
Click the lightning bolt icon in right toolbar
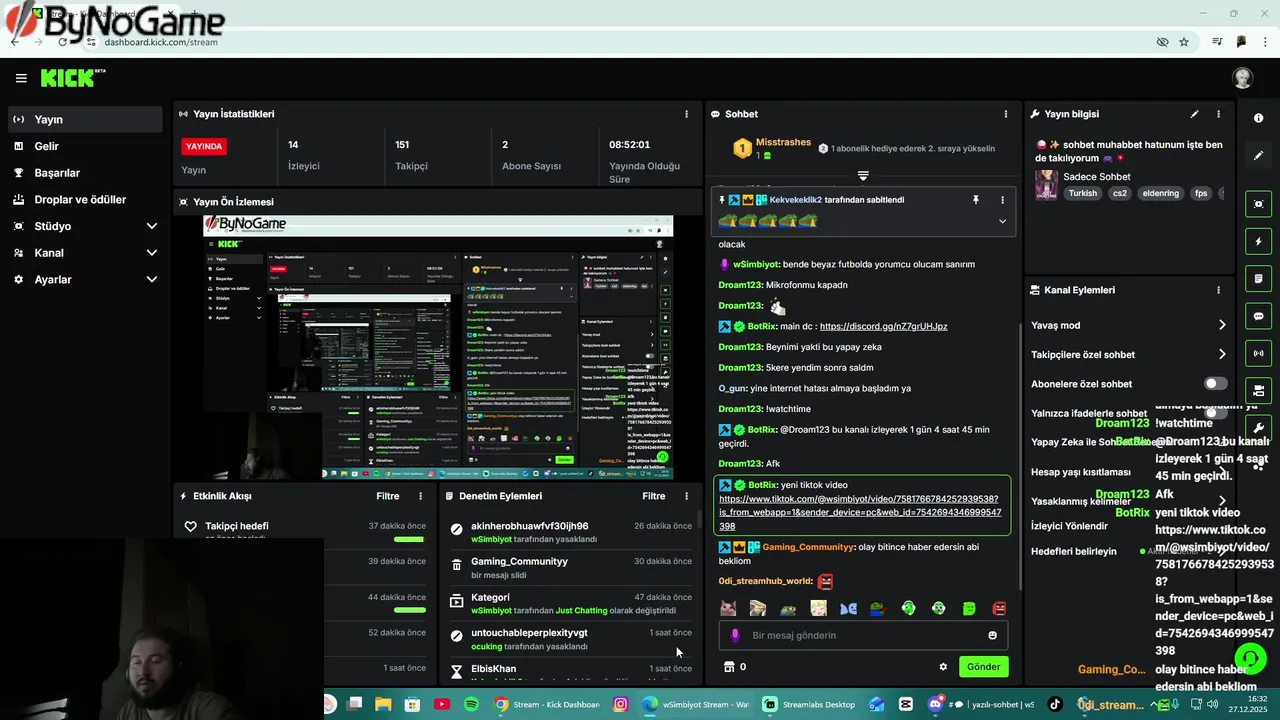coord(1258,241)
